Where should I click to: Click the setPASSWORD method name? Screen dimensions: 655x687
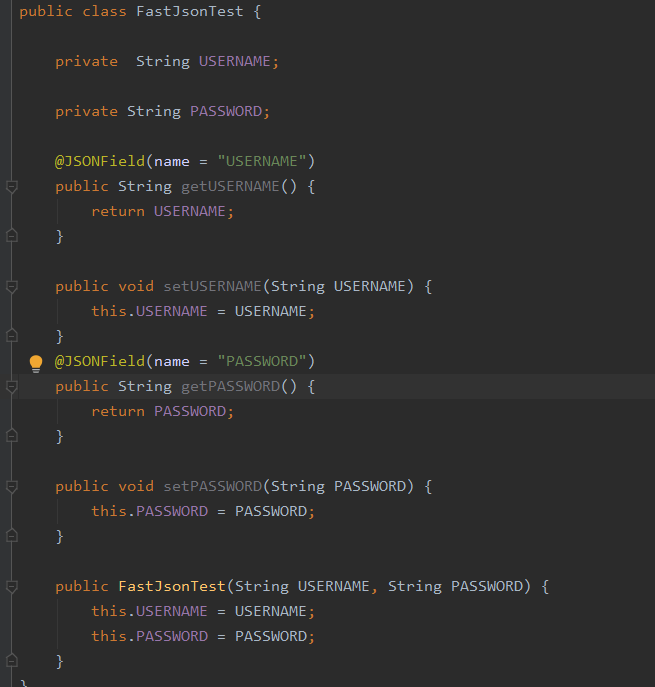(212, 486)
